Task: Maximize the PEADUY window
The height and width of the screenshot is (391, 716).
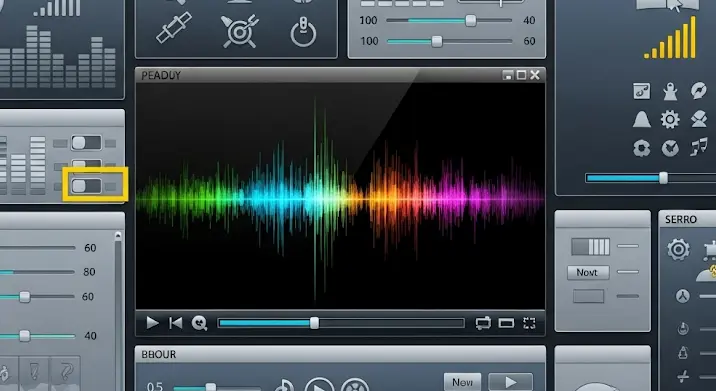Action: click(521, 75)
